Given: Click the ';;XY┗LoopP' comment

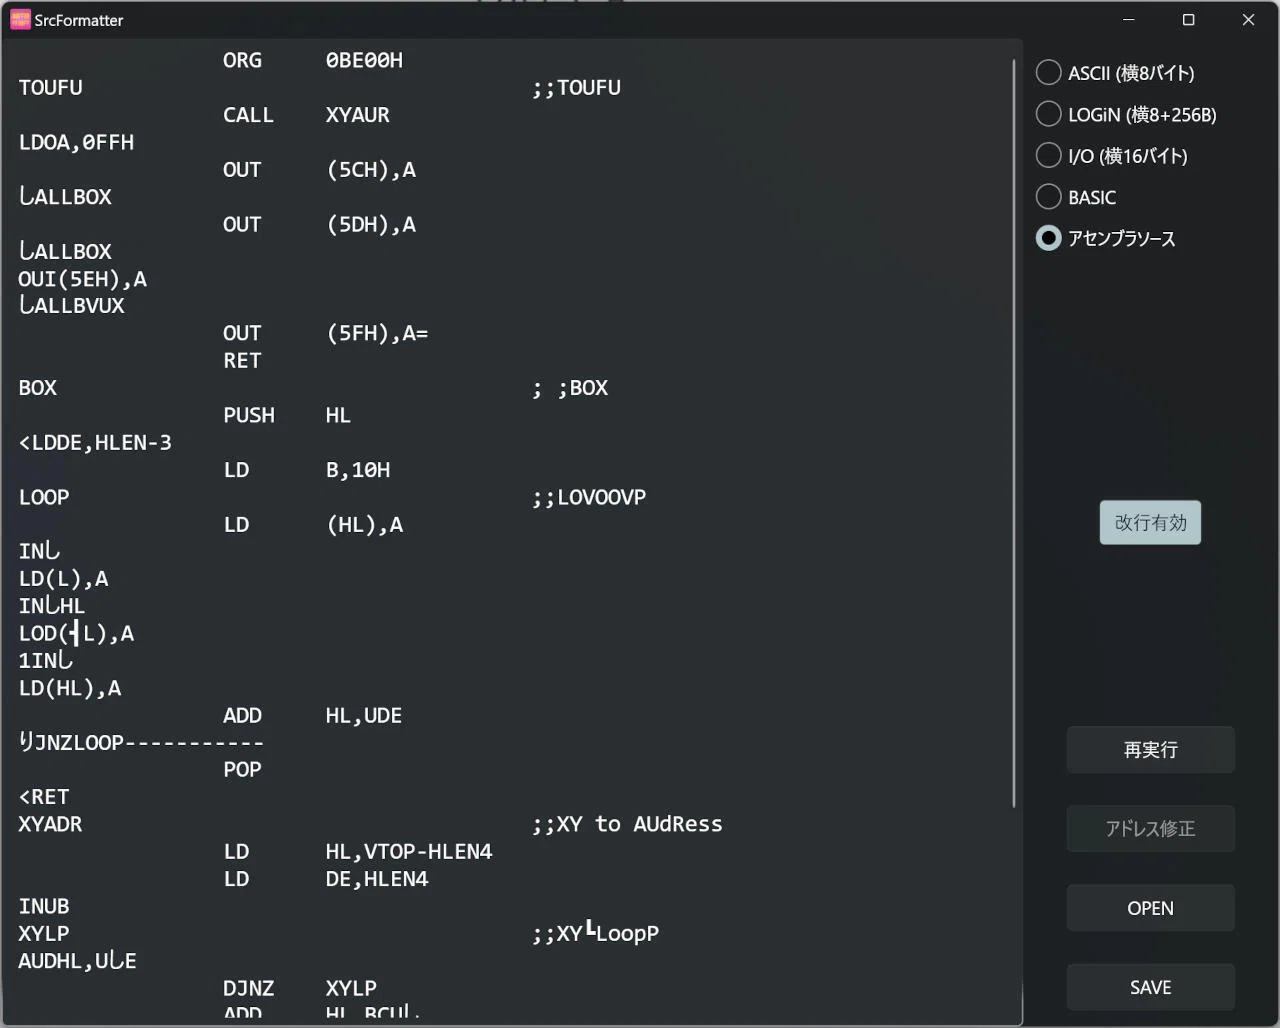Looking at the screenshot, I should point(595,933).
